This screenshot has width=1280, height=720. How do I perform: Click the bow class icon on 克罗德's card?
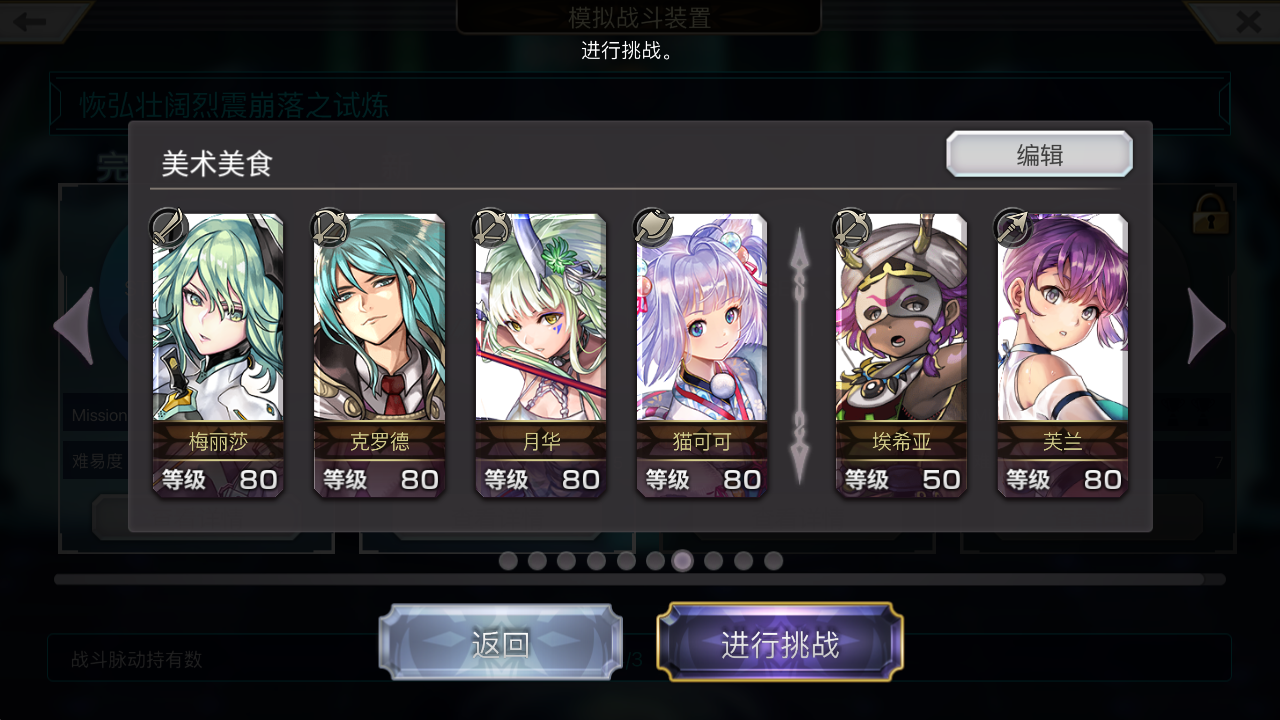(x=330, y=227)
